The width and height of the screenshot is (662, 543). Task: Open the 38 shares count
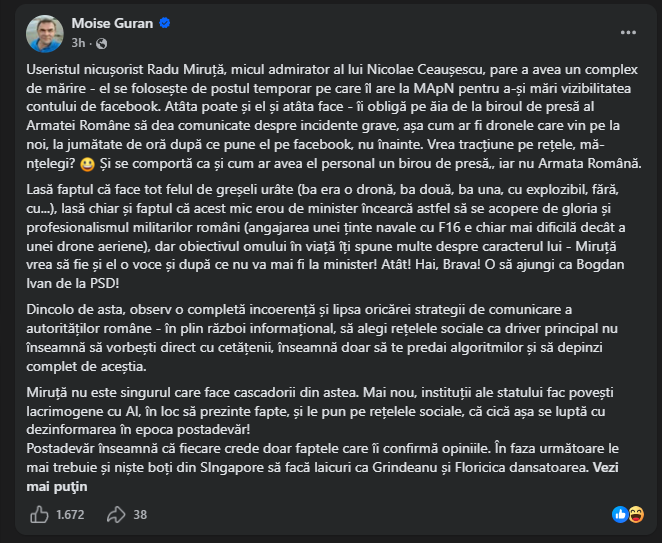(140, 515)
